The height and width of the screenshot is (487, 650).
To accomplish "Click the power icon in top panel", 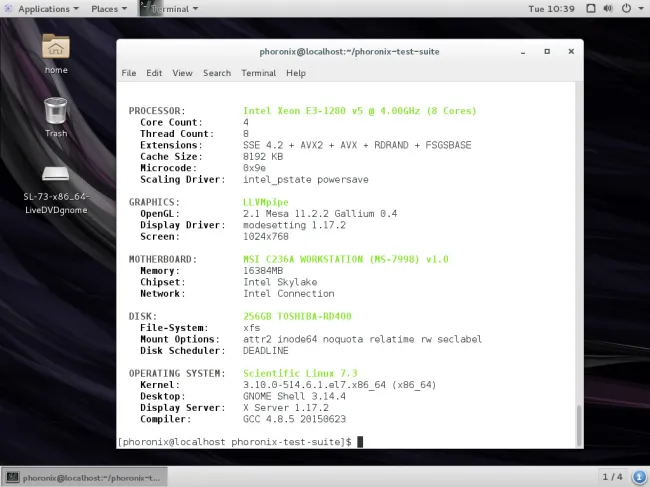I will (626, 9).
